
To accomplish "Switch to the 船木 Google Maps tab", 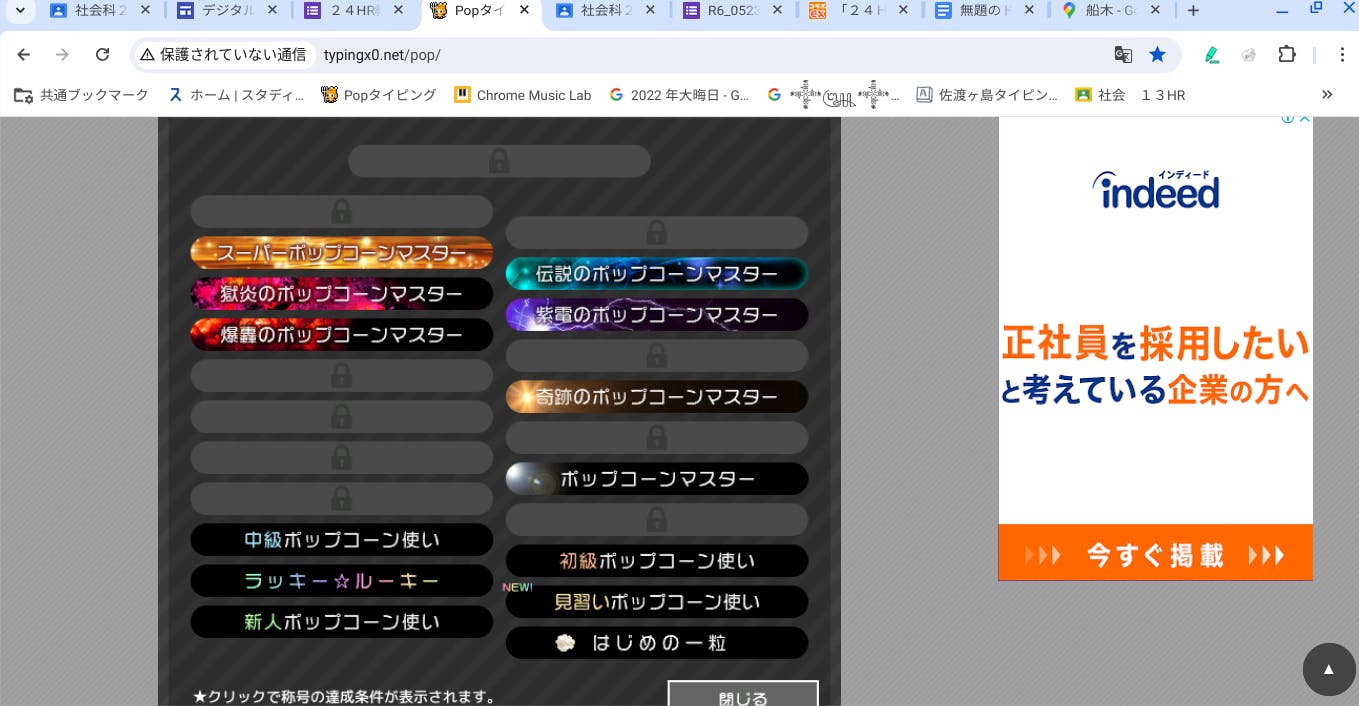I will (x=1103, y=11).
